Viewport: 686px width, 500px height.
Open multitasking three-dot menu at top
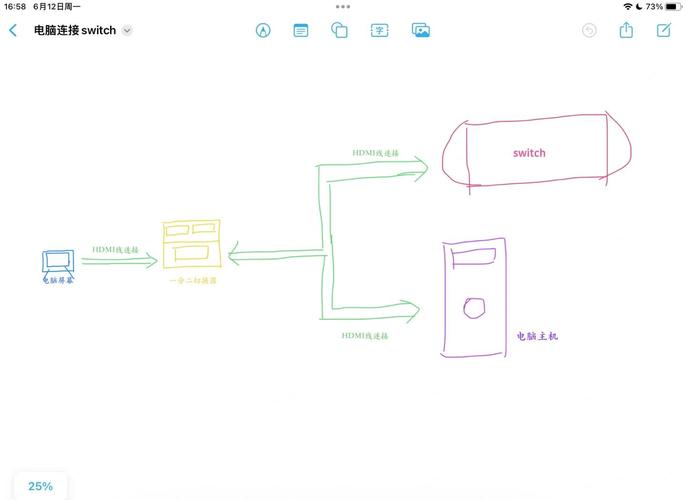(342, 5)
